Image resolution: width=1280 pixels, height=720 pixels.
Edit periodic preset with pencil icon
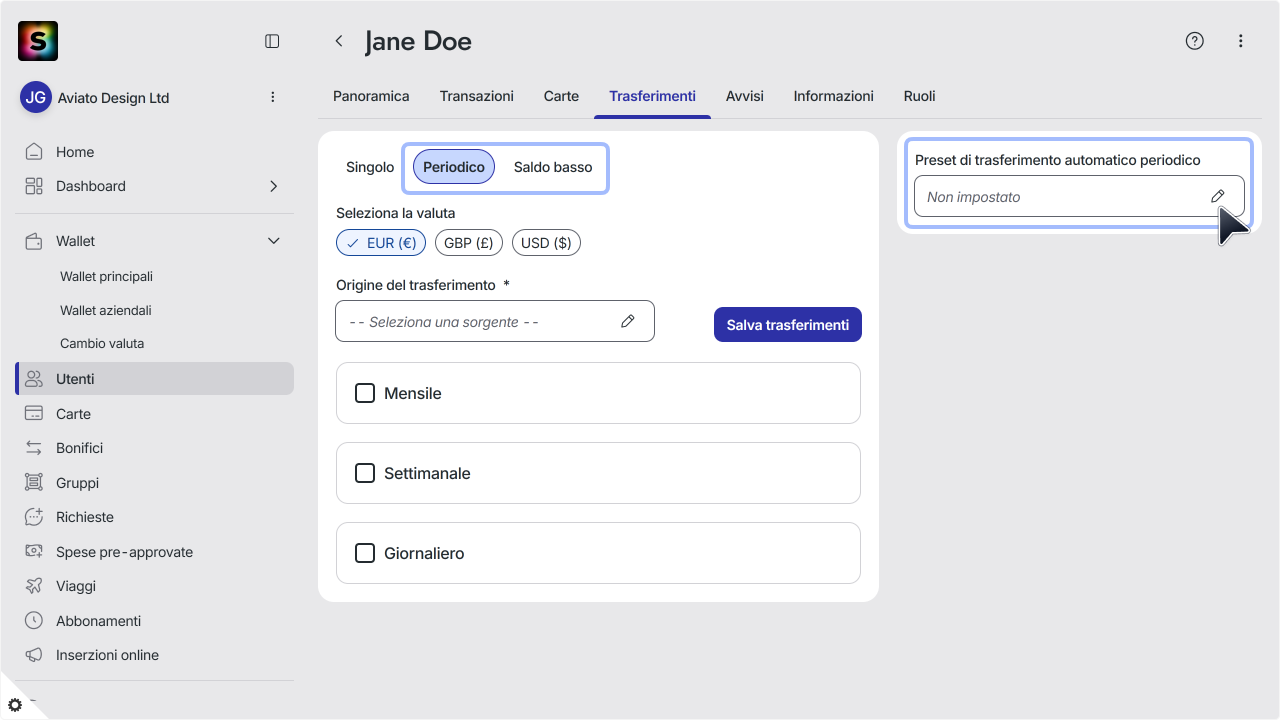coord(1218,196)
